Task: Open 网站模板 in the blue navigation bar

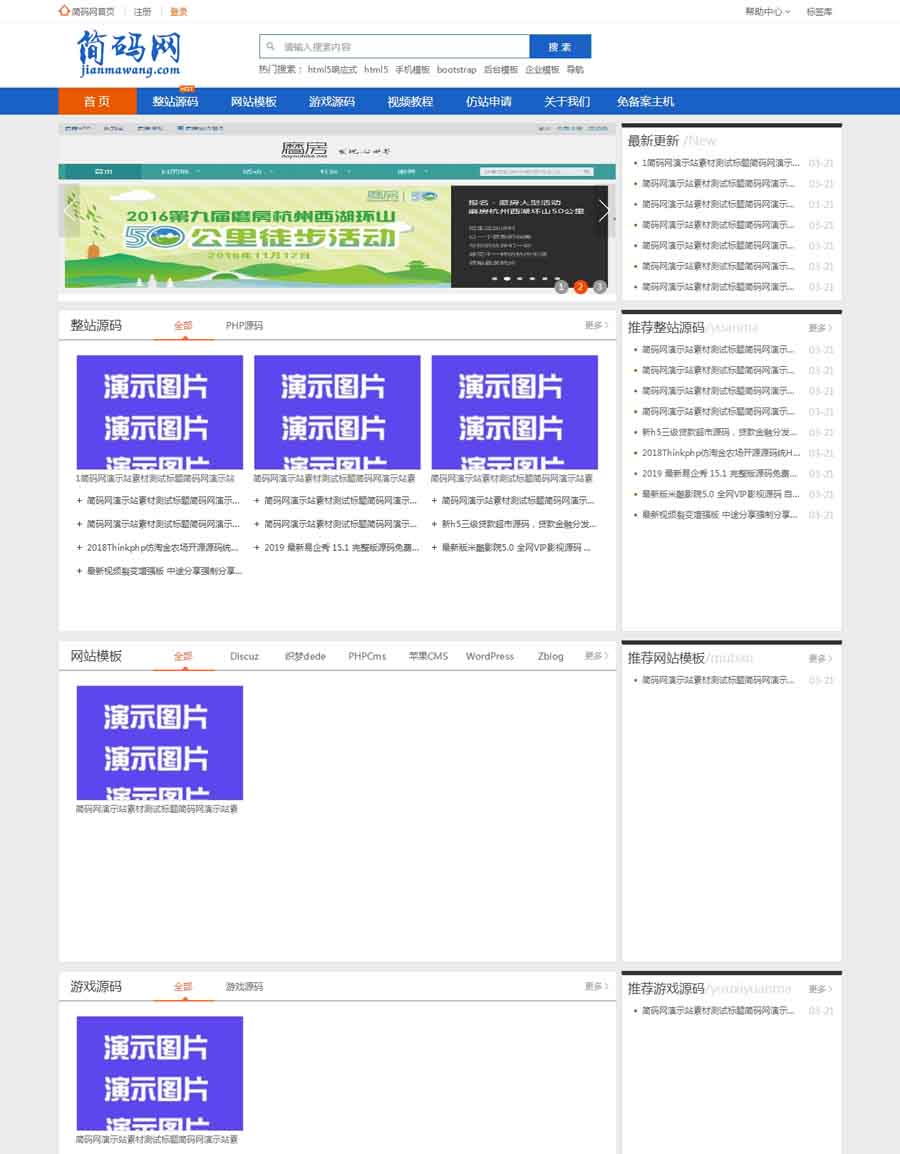Action: coord(253,101)
